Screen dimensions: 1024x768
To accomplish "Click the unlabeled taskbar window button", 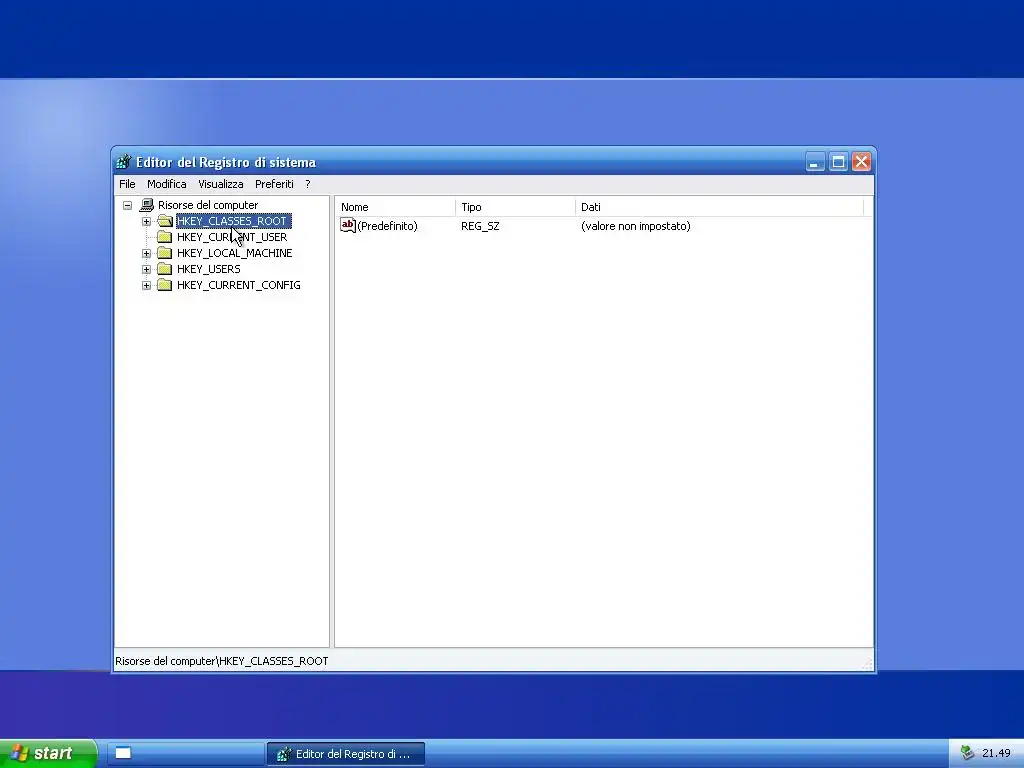I will (x=185, y=754).
